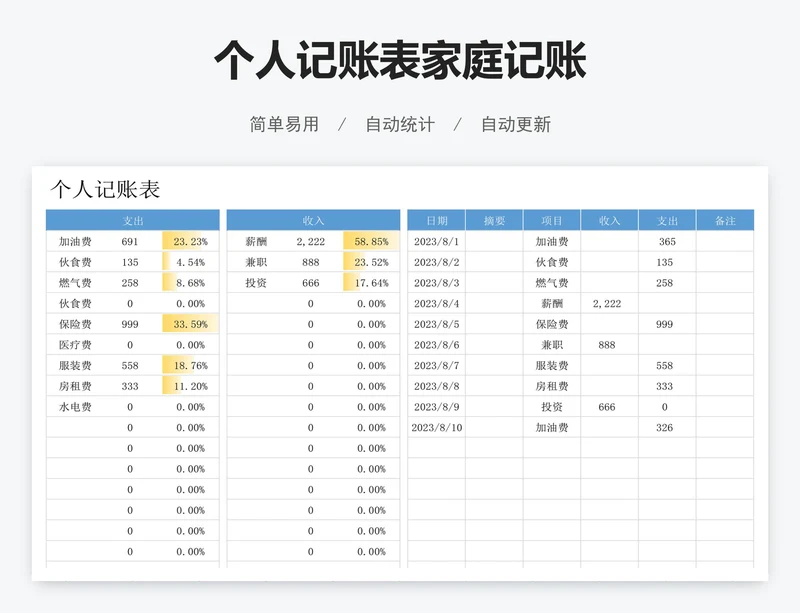Select the 收入 summary table header

click(313, 220)
